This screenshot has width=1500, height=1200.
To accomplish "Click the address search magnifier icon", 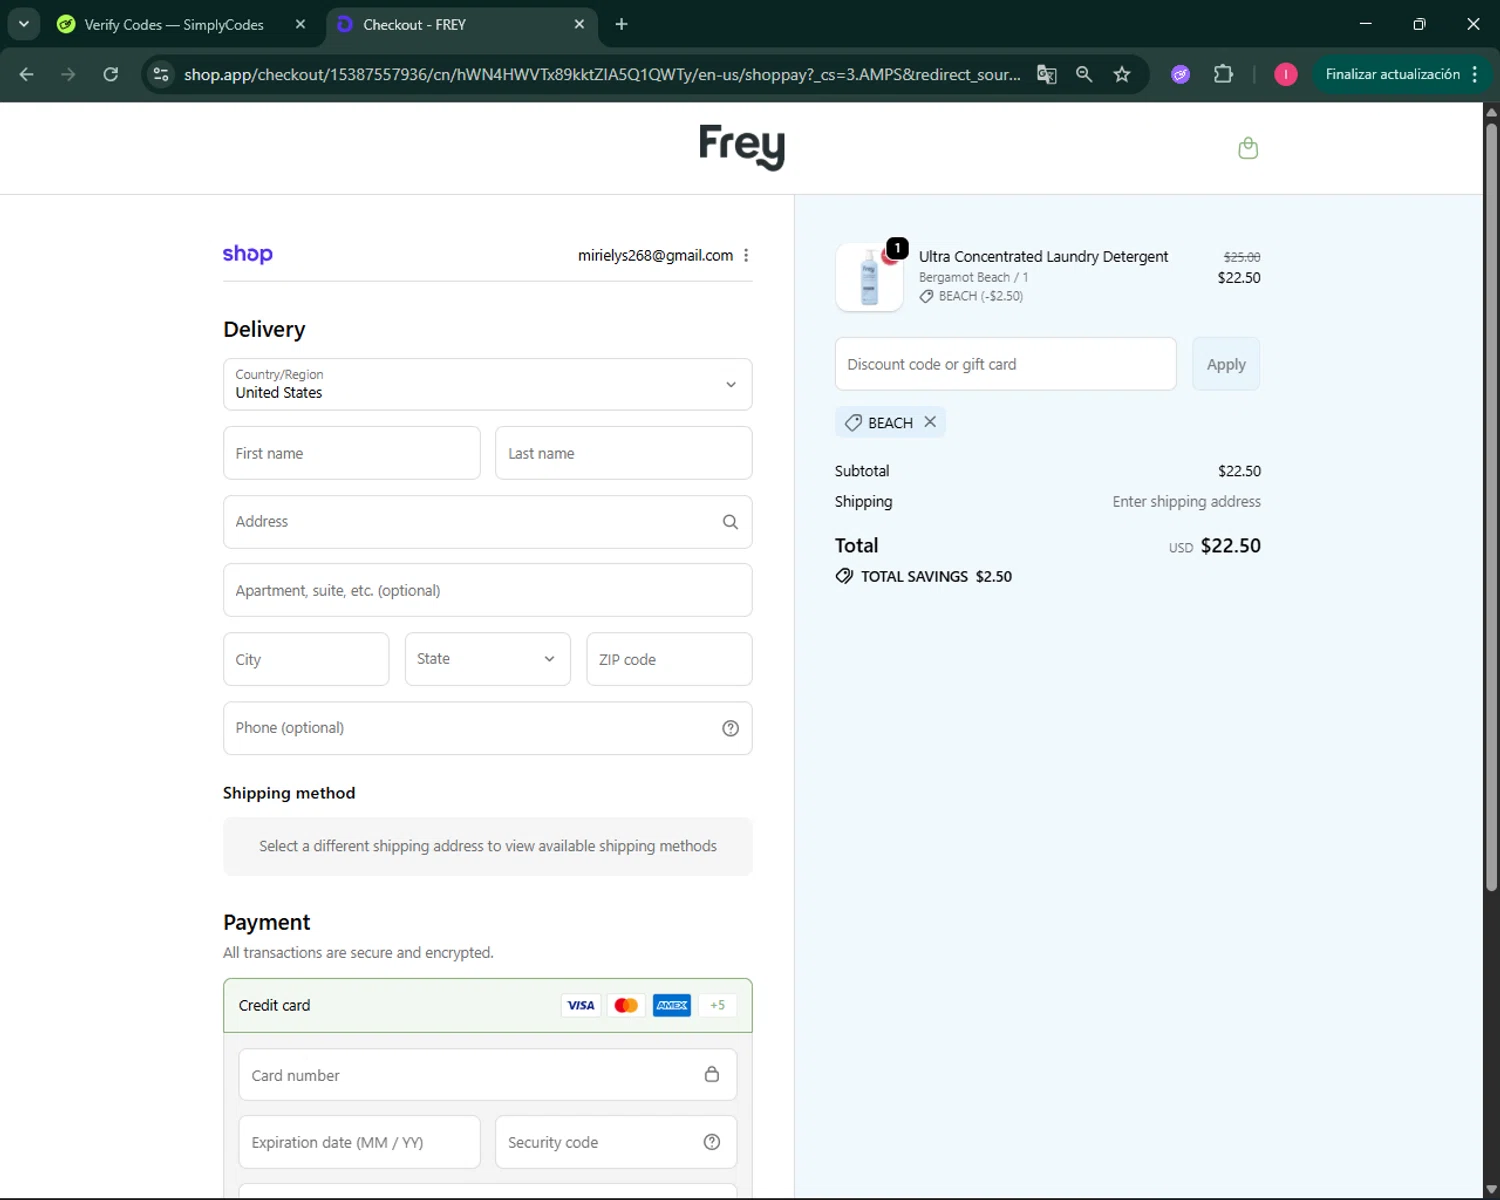I will point(730,522).
